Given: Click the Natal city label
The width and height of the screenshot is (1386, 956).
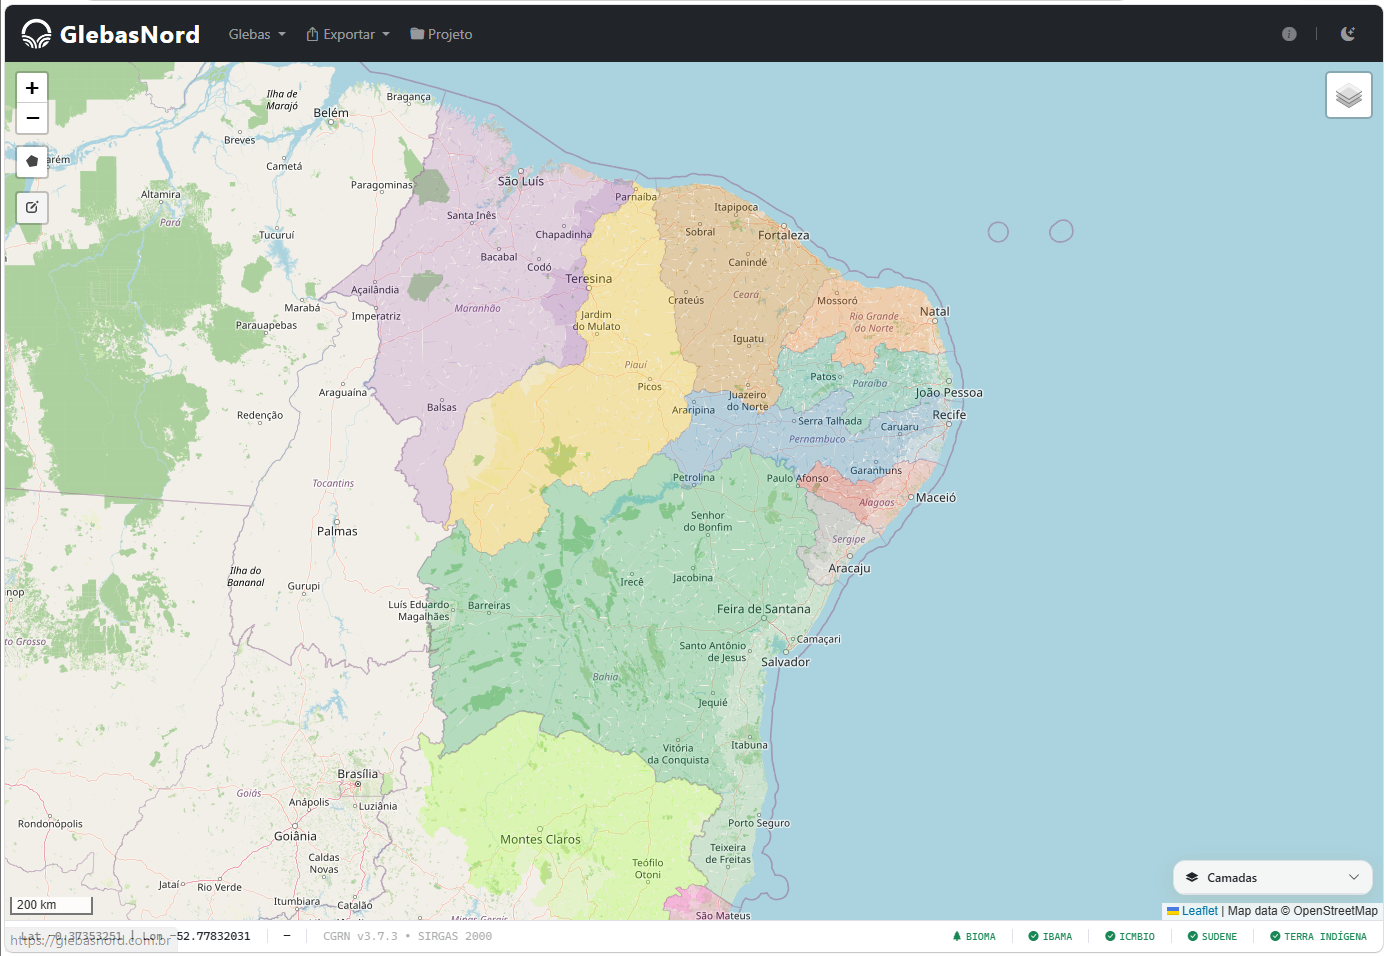Looking at the screenshot, I should tap(935, 312).
